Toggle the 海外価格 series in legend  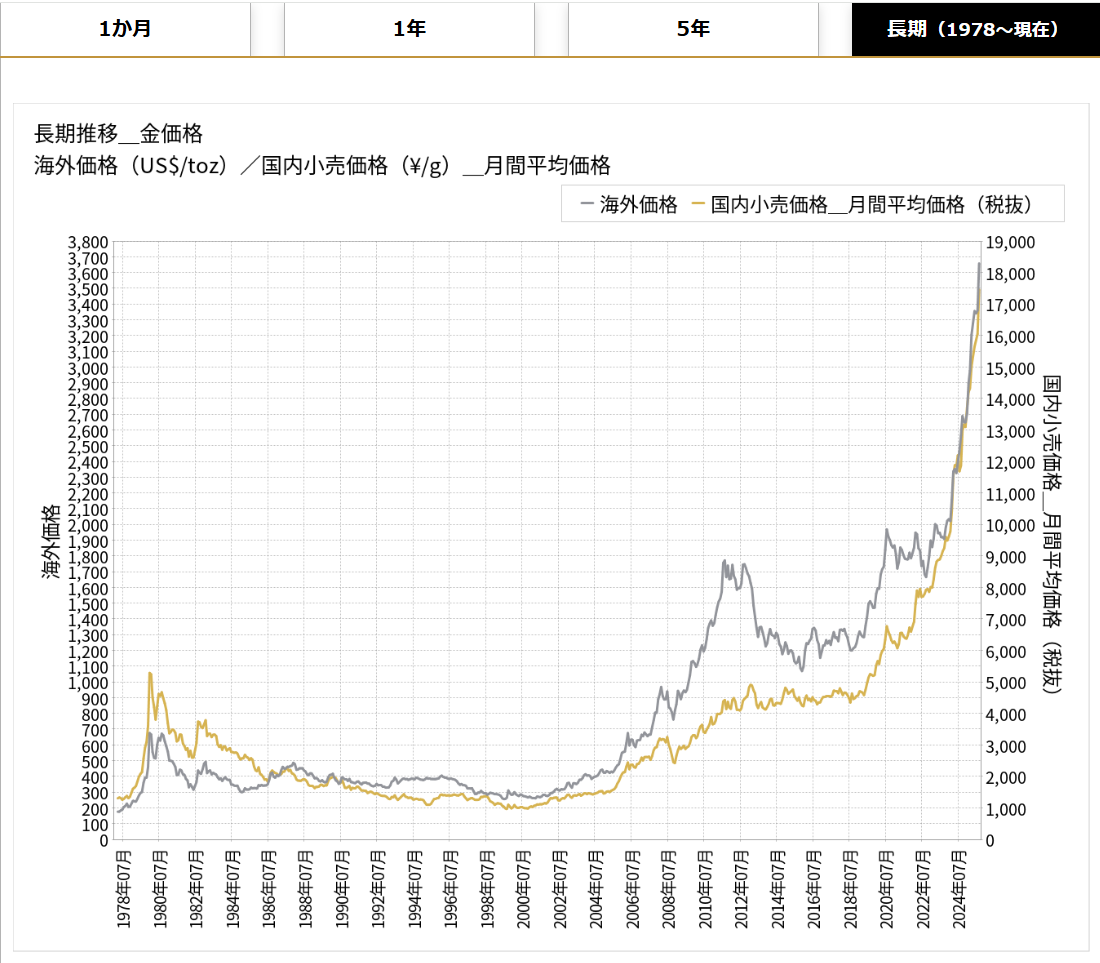638,205
